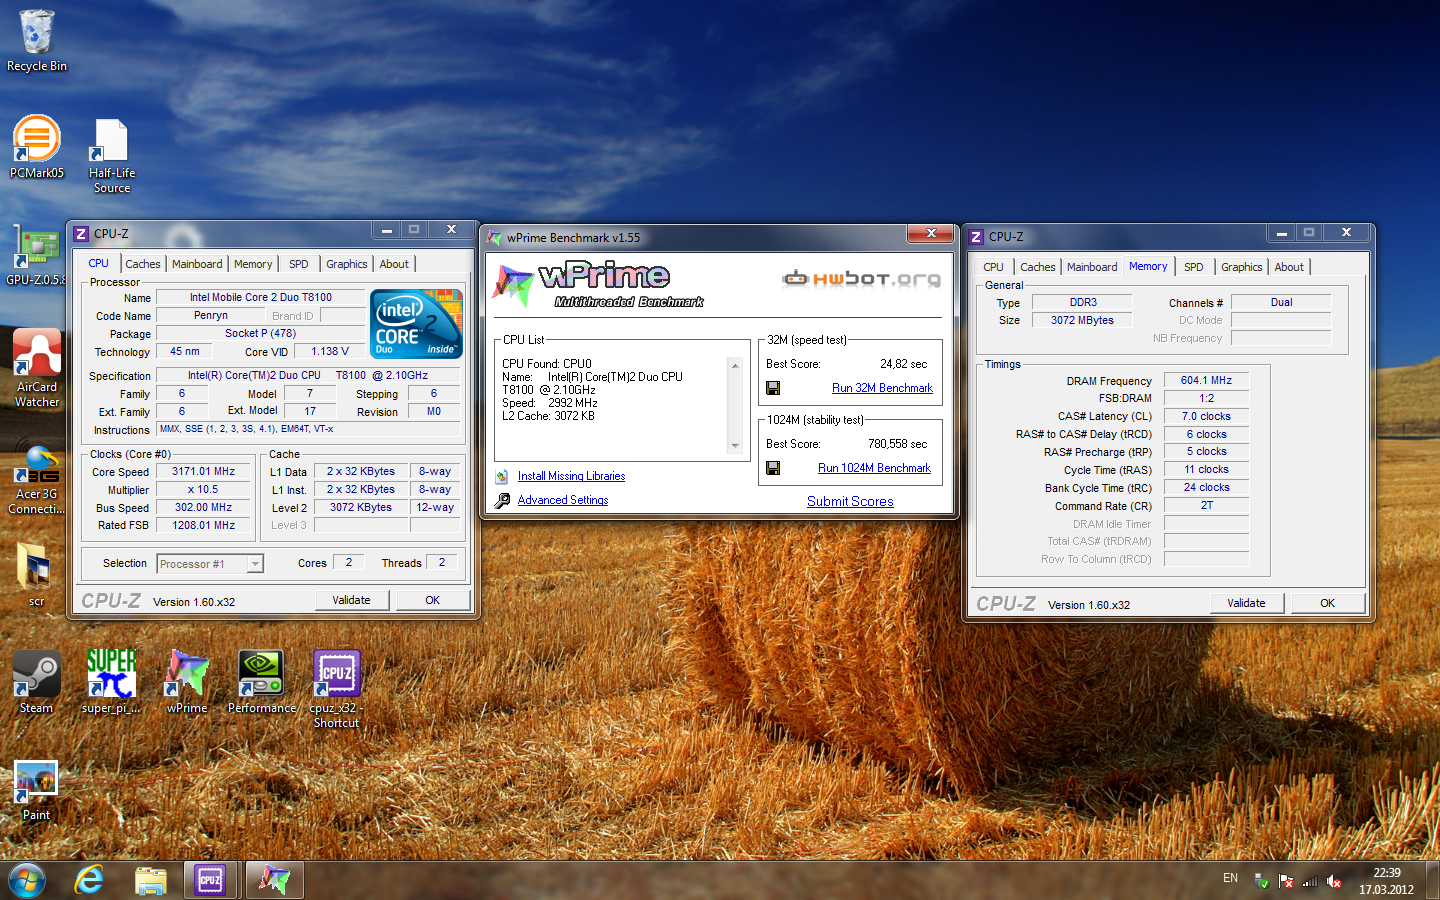Open the network signal tray icon
Screen dimensions: 1440x900
[x=1309, y=881]
